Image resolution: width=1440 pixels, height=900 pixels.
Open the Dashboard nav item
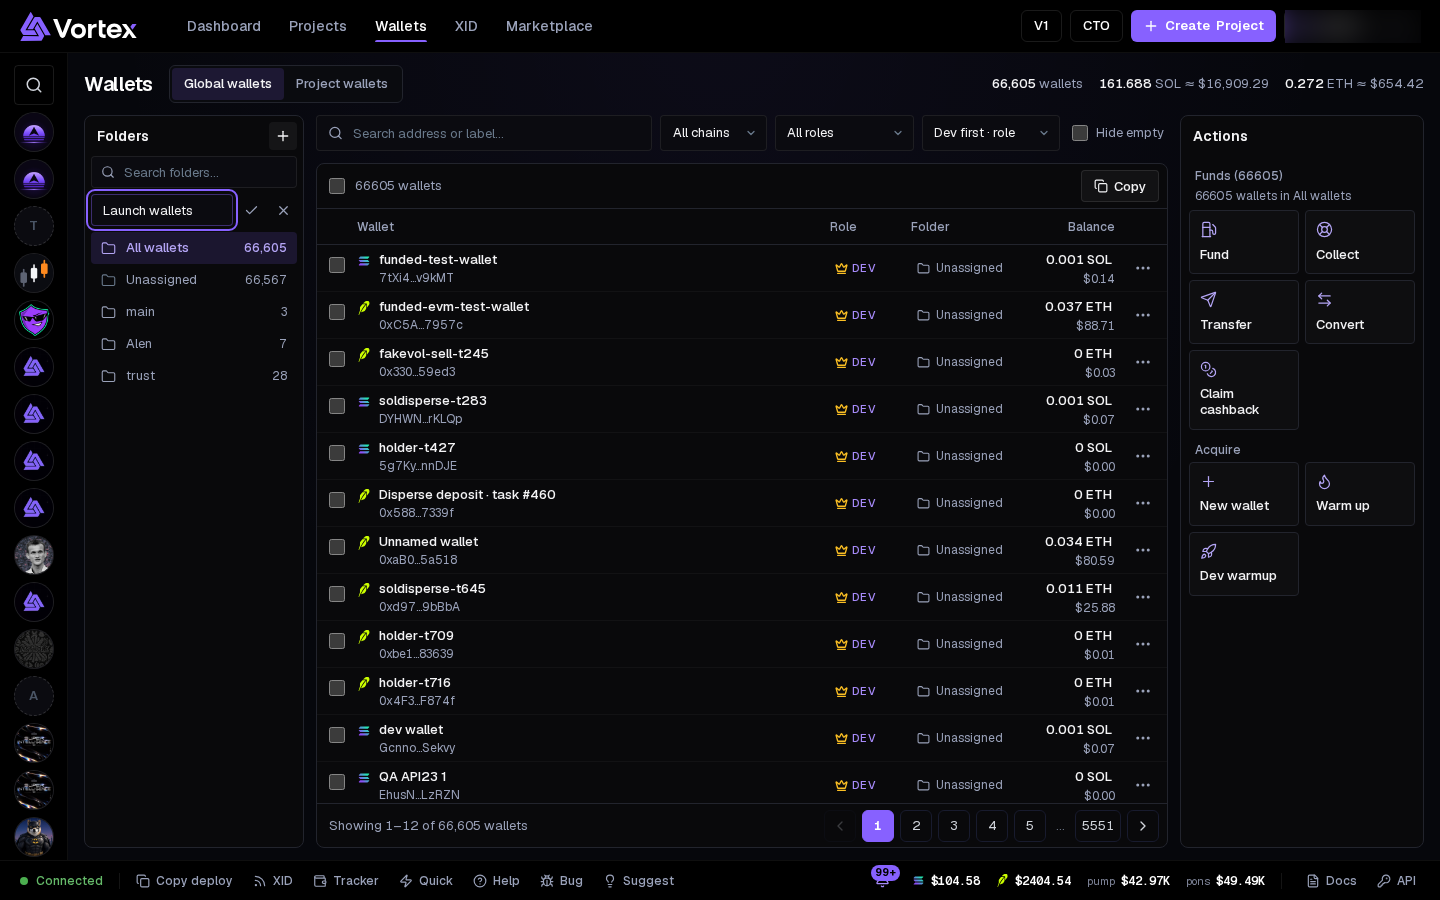pos(224,26)
